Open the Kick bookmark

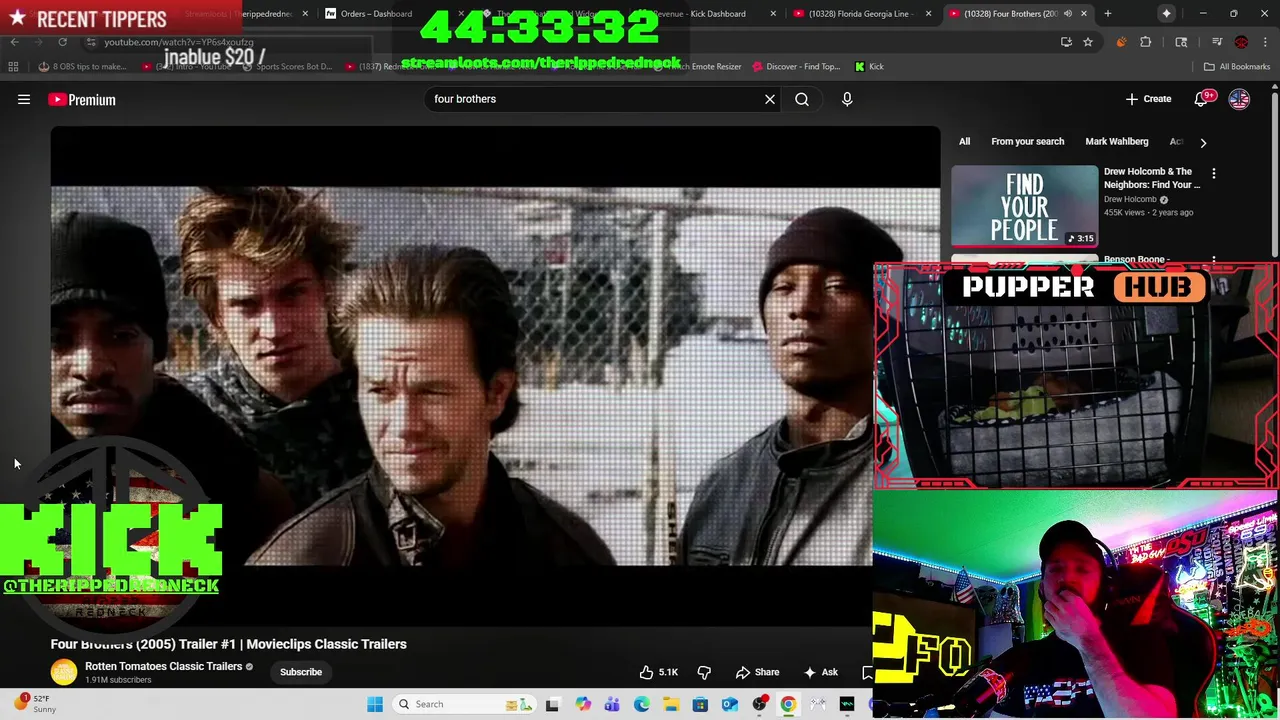[869, 67]
